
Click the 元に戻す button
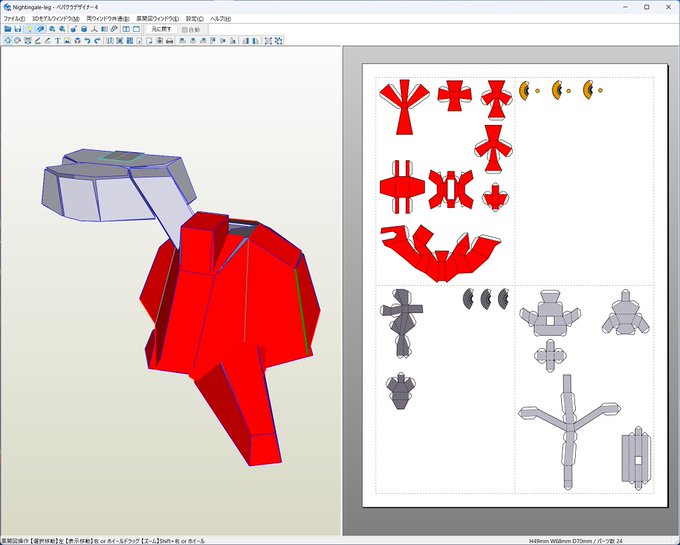[161, 29]
